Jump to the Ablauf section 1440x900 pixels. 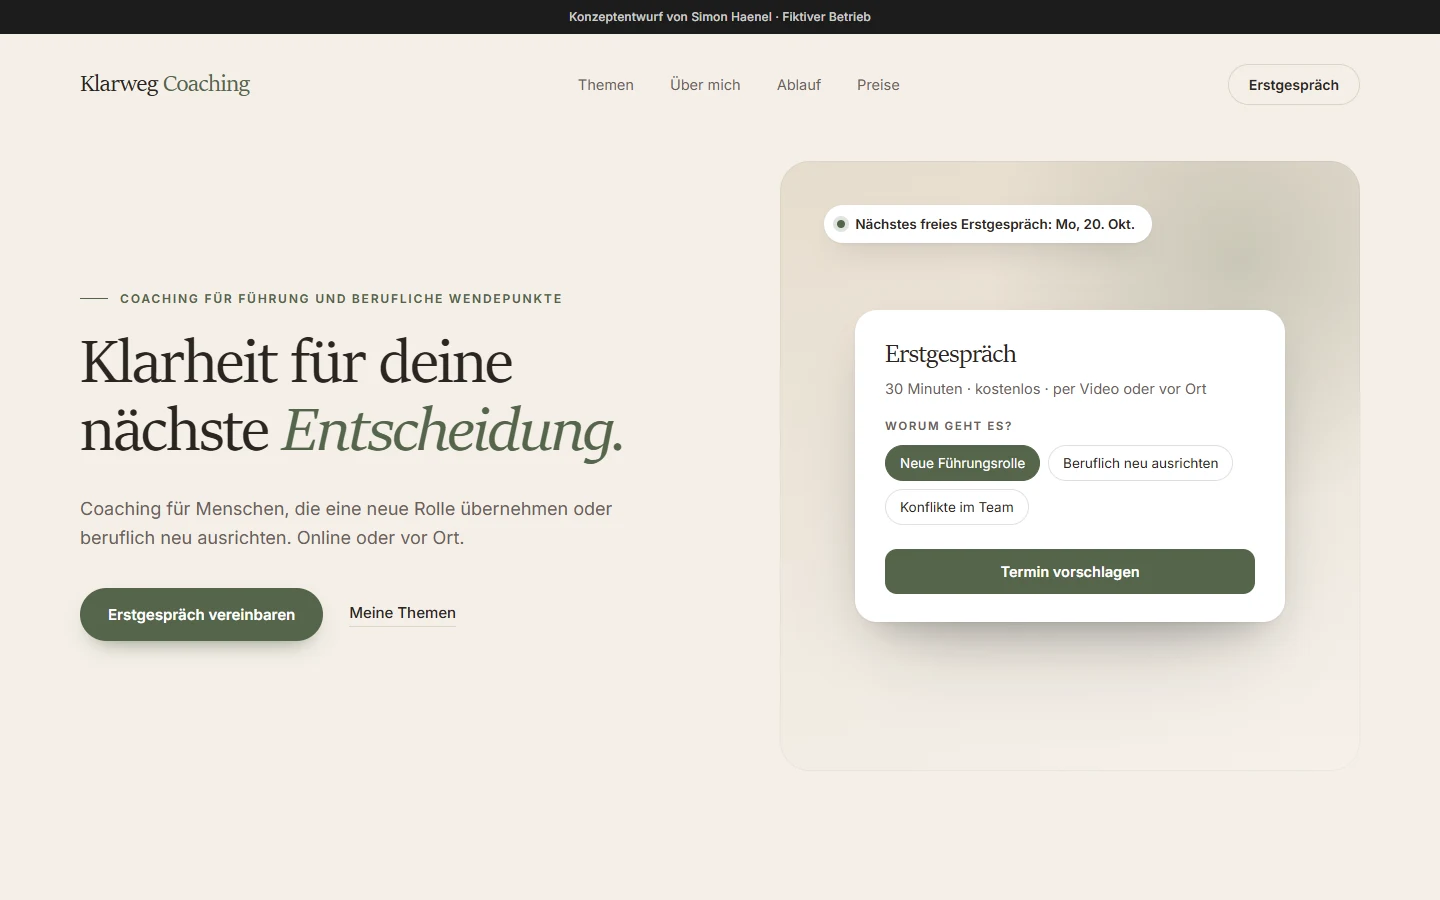(799, 85)
